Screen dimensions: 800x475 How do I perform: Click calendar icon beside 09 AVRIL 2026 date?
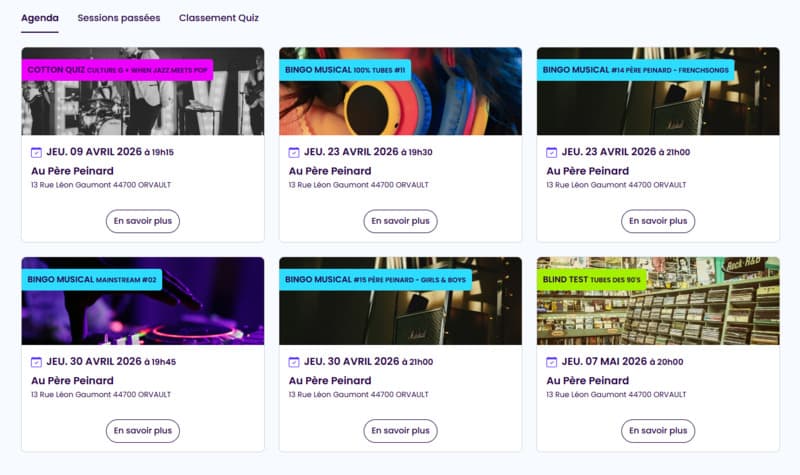(37, 153)
